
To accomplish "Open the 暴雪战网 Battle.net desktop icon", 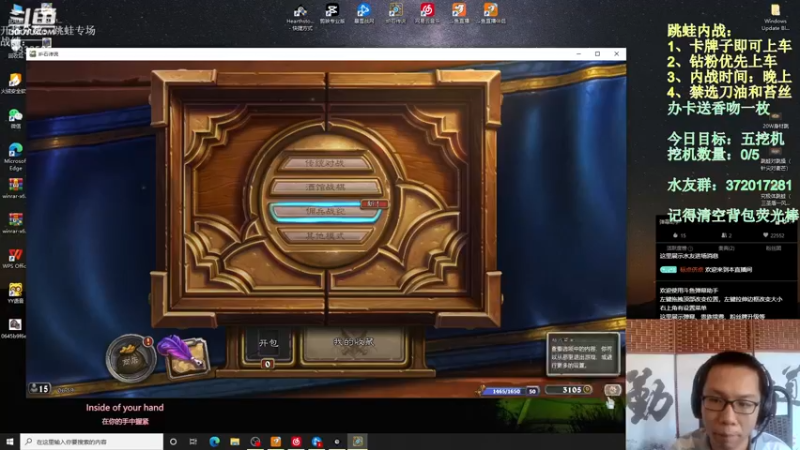I will click(364, 14).
